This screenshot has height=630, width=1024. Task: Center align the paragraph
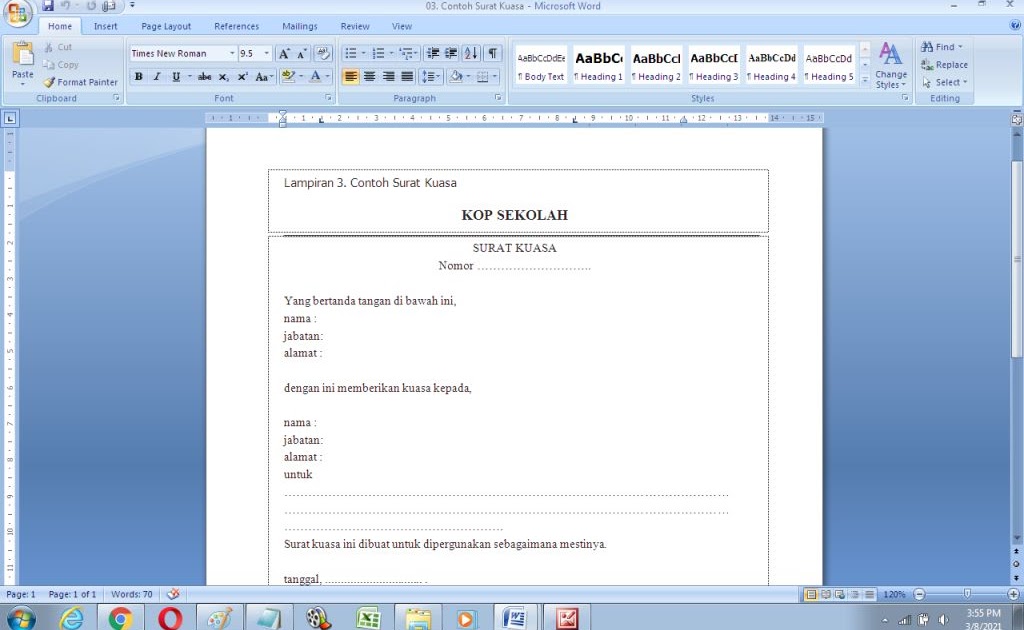[368, 75]
